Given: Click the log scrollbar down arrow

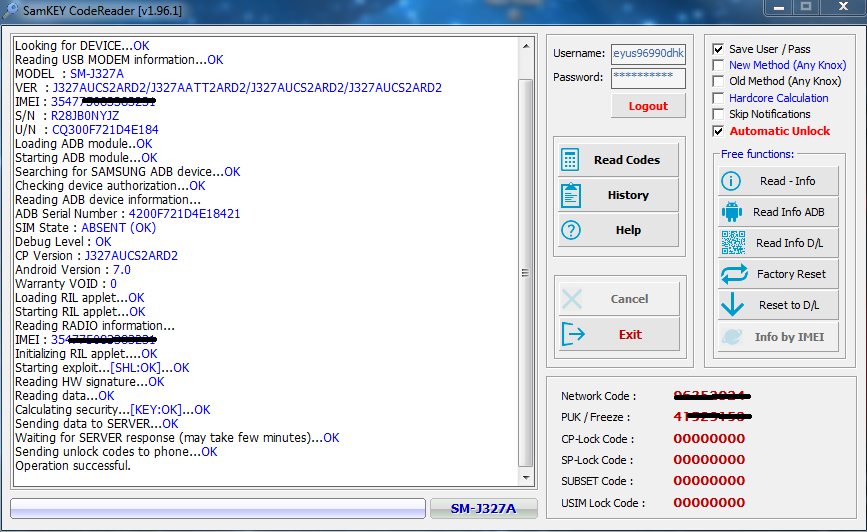Looking at the screenshot, I should (x=526, y=478).
